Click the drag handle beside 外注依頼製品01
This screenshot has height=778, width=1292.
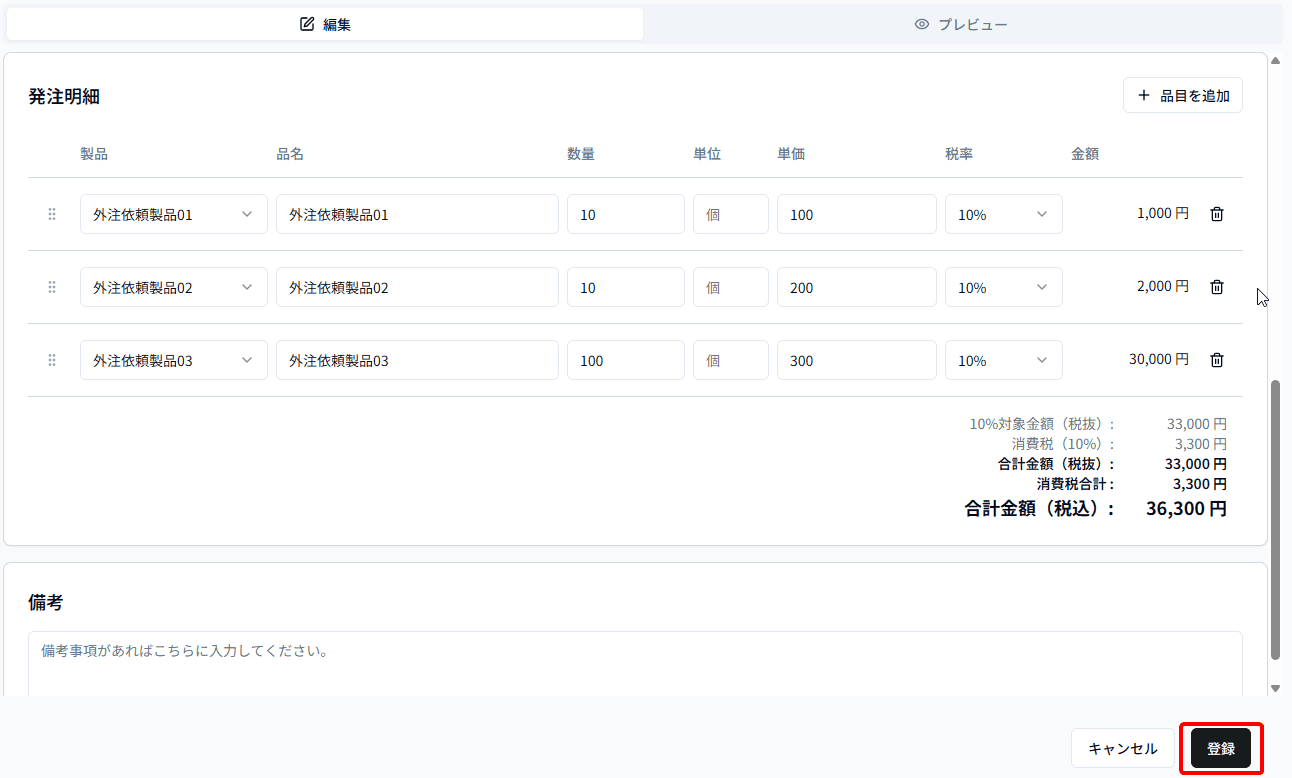[51, 213]
